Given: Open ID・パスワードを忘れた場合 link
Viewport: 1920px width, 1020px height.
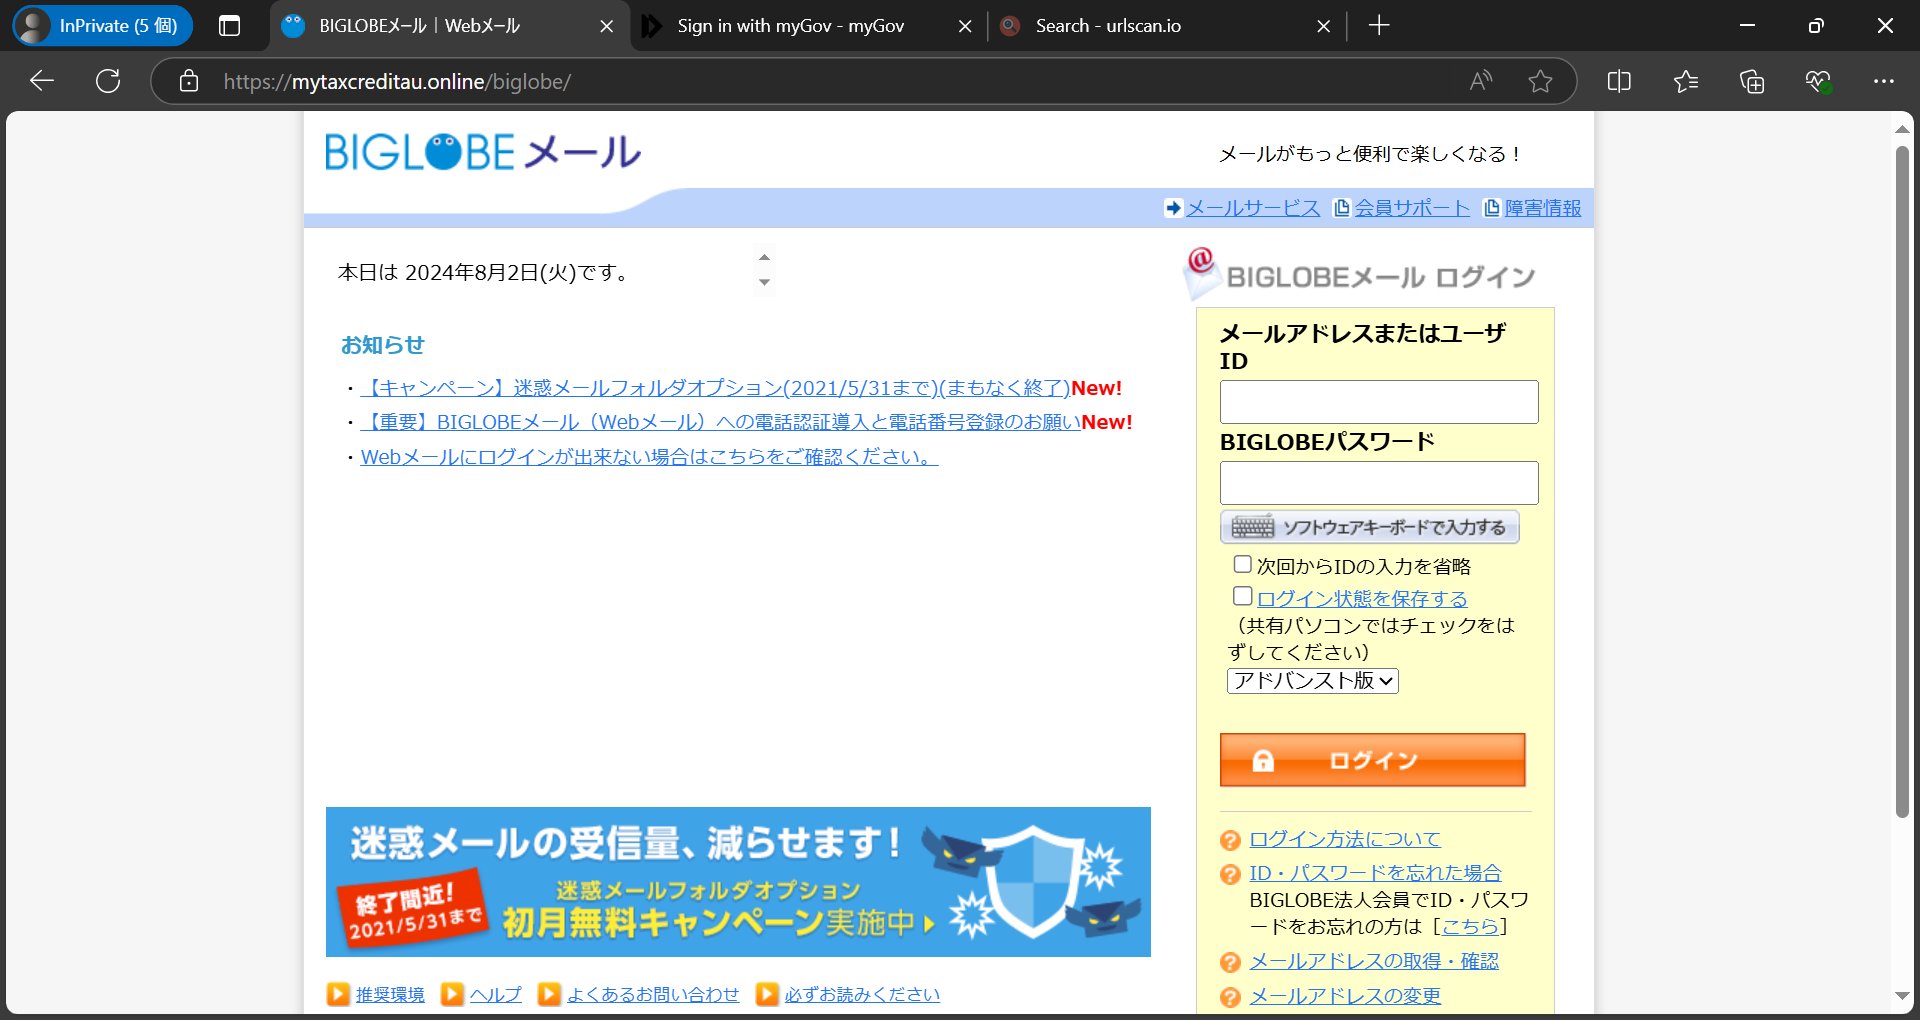Looking at the screenshot, I should pyautogui.click(x=1375, y=873).
